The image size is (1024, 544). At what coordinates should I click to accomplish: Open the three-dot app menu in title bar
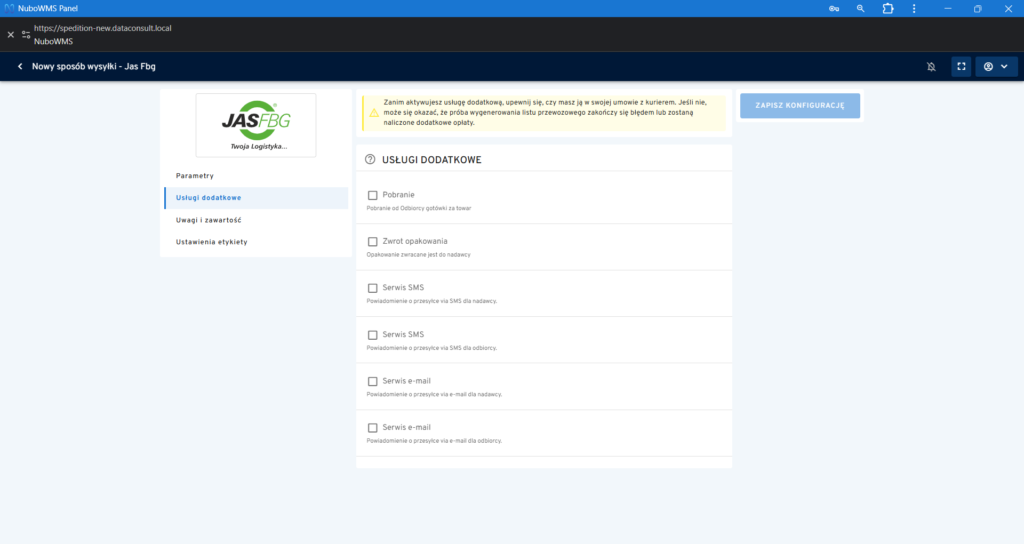coord(914,8)
